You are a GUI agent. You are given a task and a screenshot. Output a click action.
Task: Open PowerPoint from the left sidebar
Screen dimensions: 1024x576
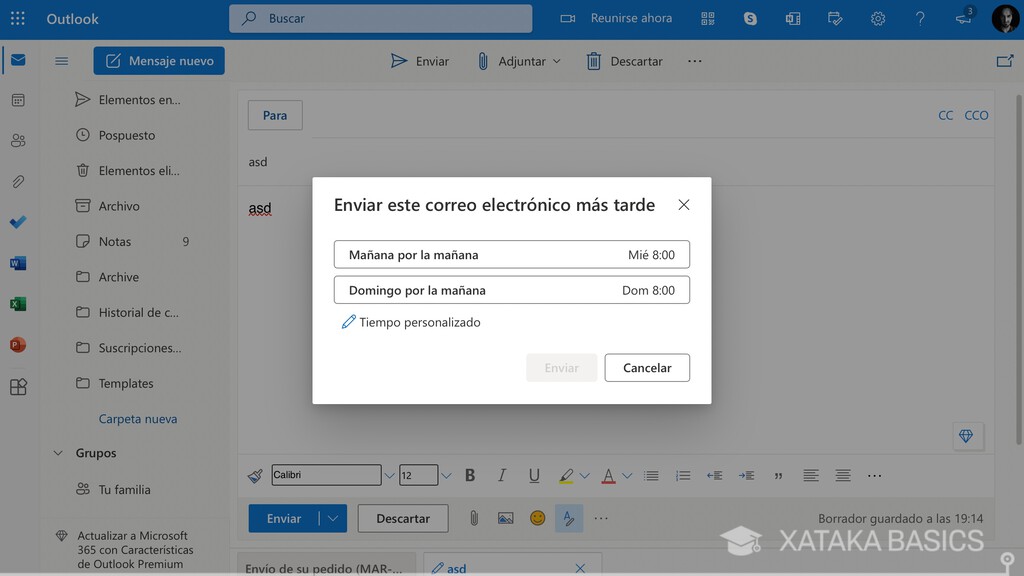click(x=18, y=344)
